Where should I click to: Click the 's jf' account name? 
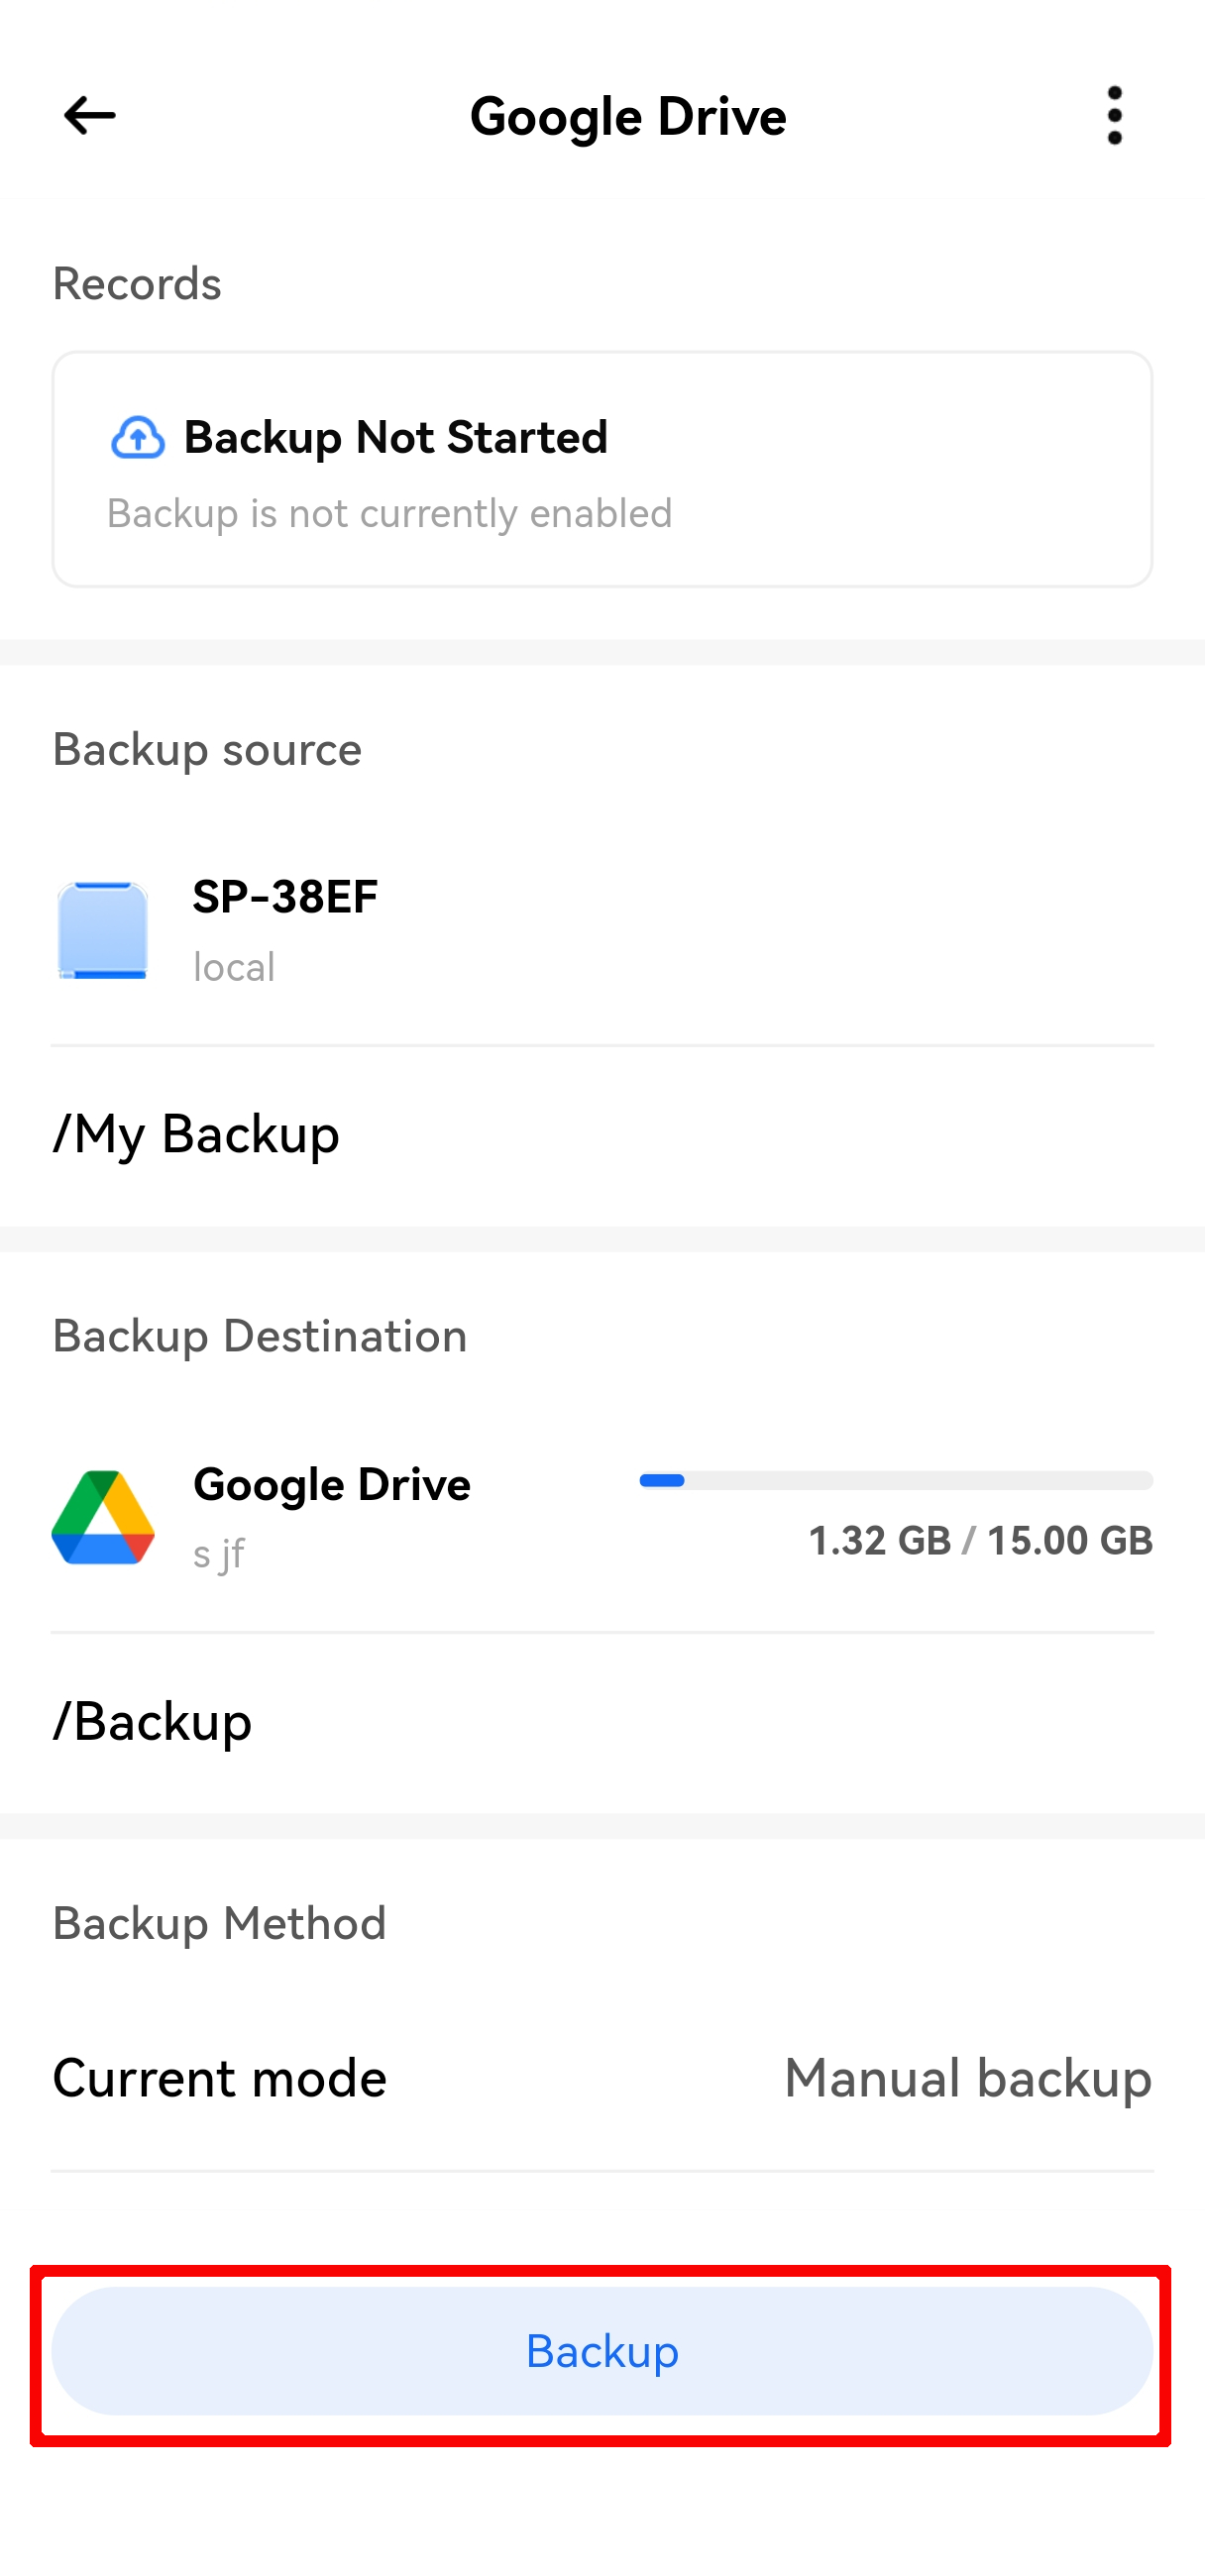[219, 1554]
